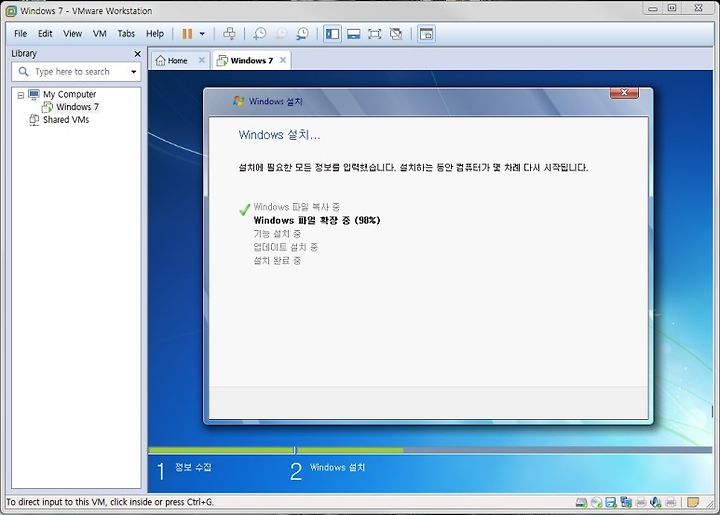The image size is (720, 515).
Task: Click the greyed-out revert to snapshot icon
Action: click(x=281, y=34)
